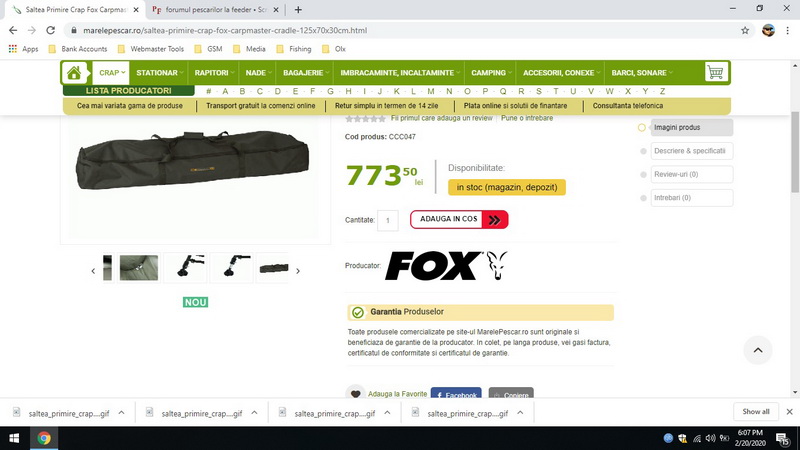The image size is (800, 450).
Task: Select the folded bag thumbnail
Action: 274,267
